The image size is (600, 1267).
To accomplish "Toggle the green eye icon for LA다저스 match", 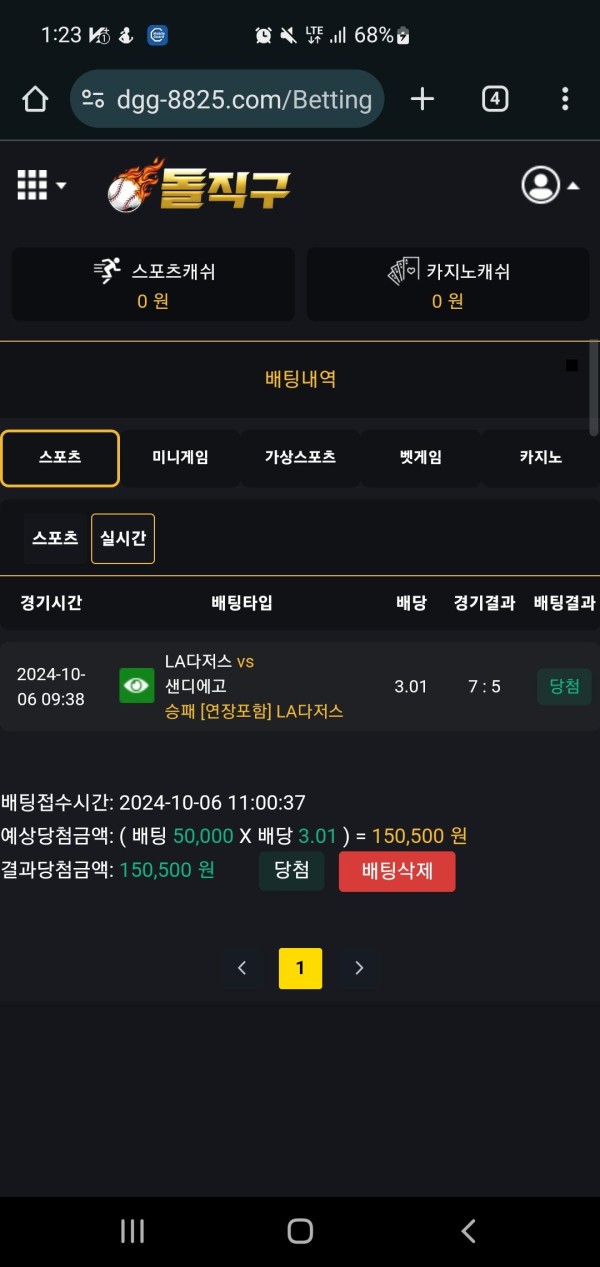I will (137, 686).
